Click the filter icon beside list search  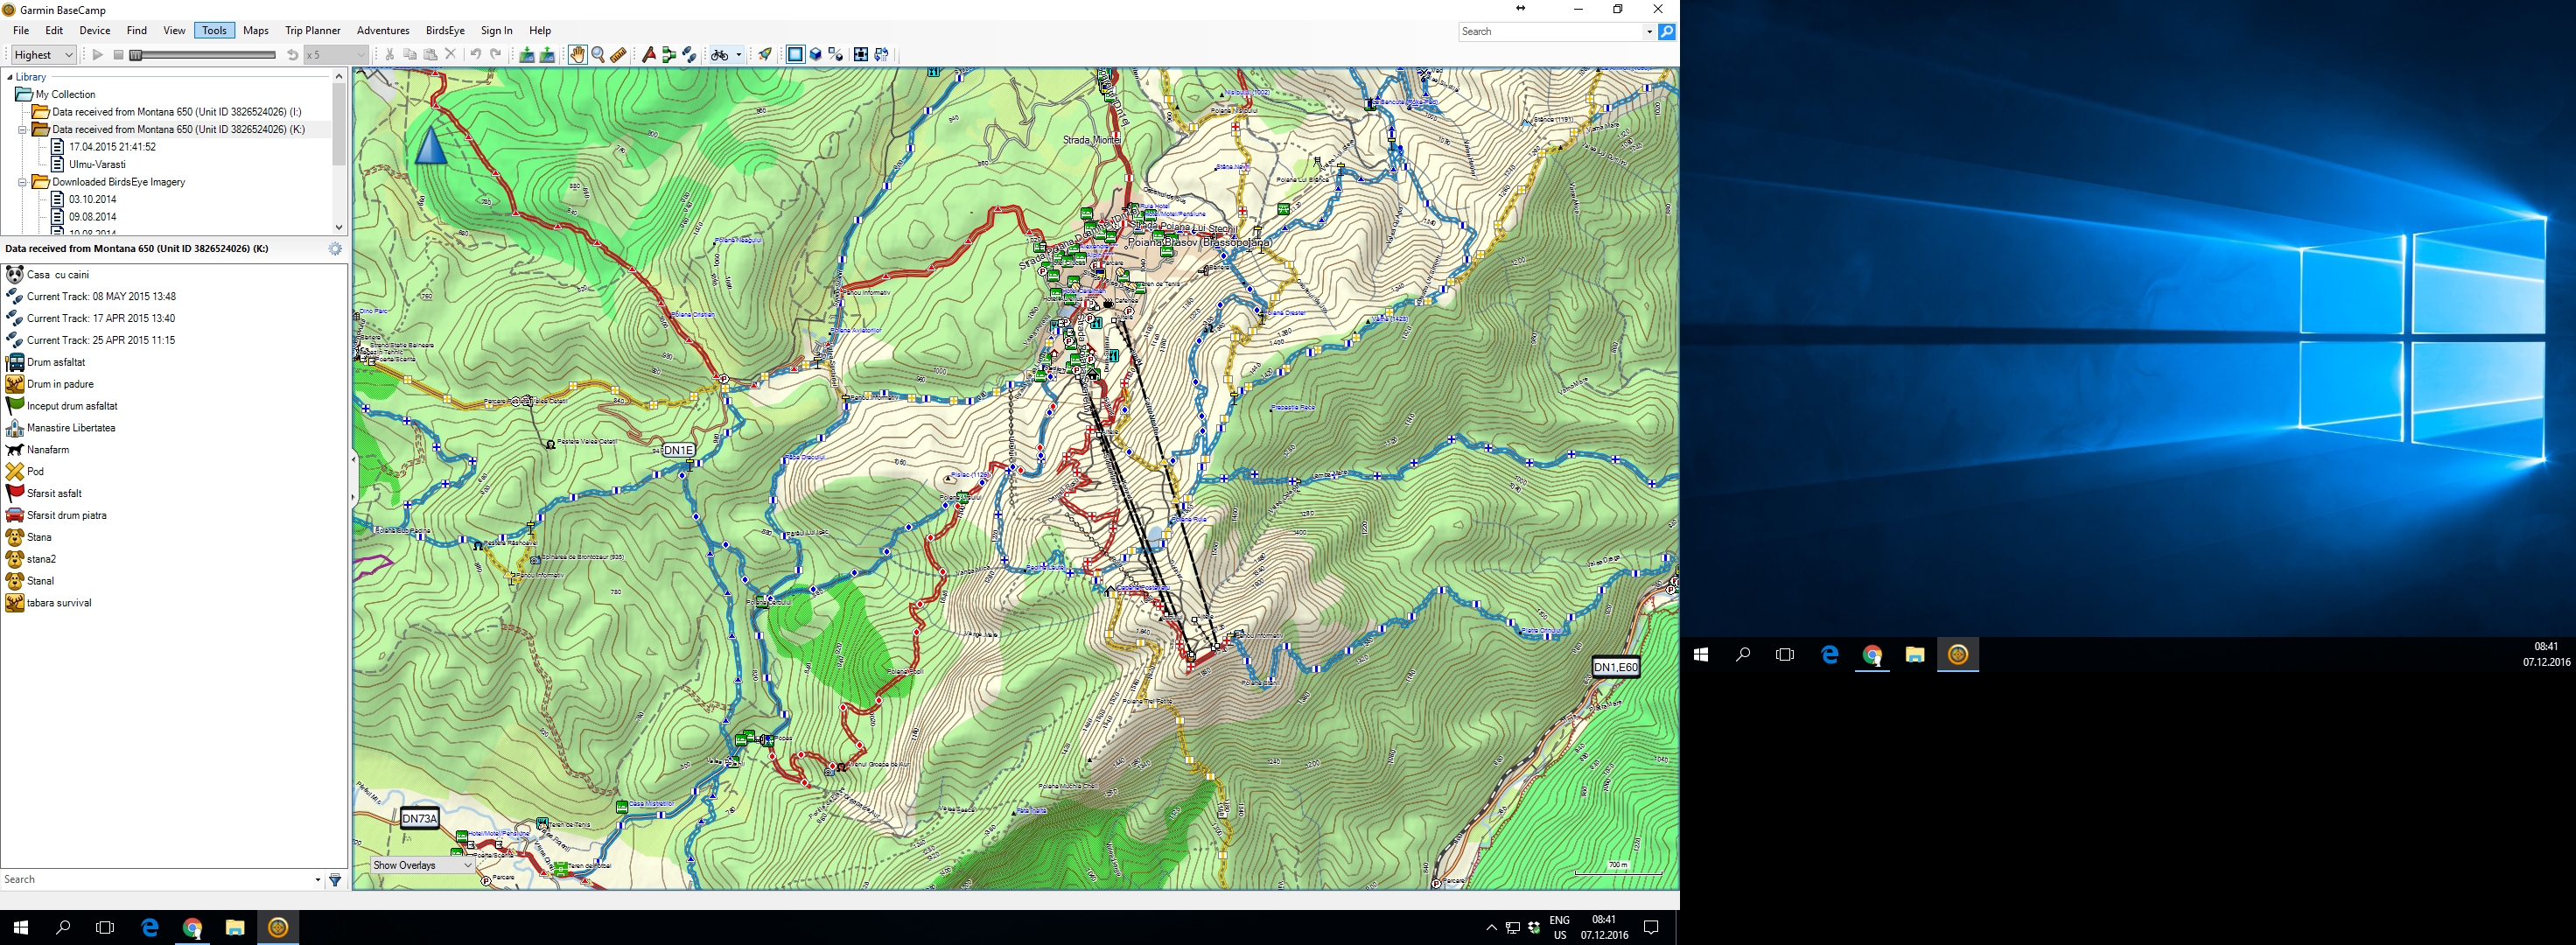click(x=335, y=880)
